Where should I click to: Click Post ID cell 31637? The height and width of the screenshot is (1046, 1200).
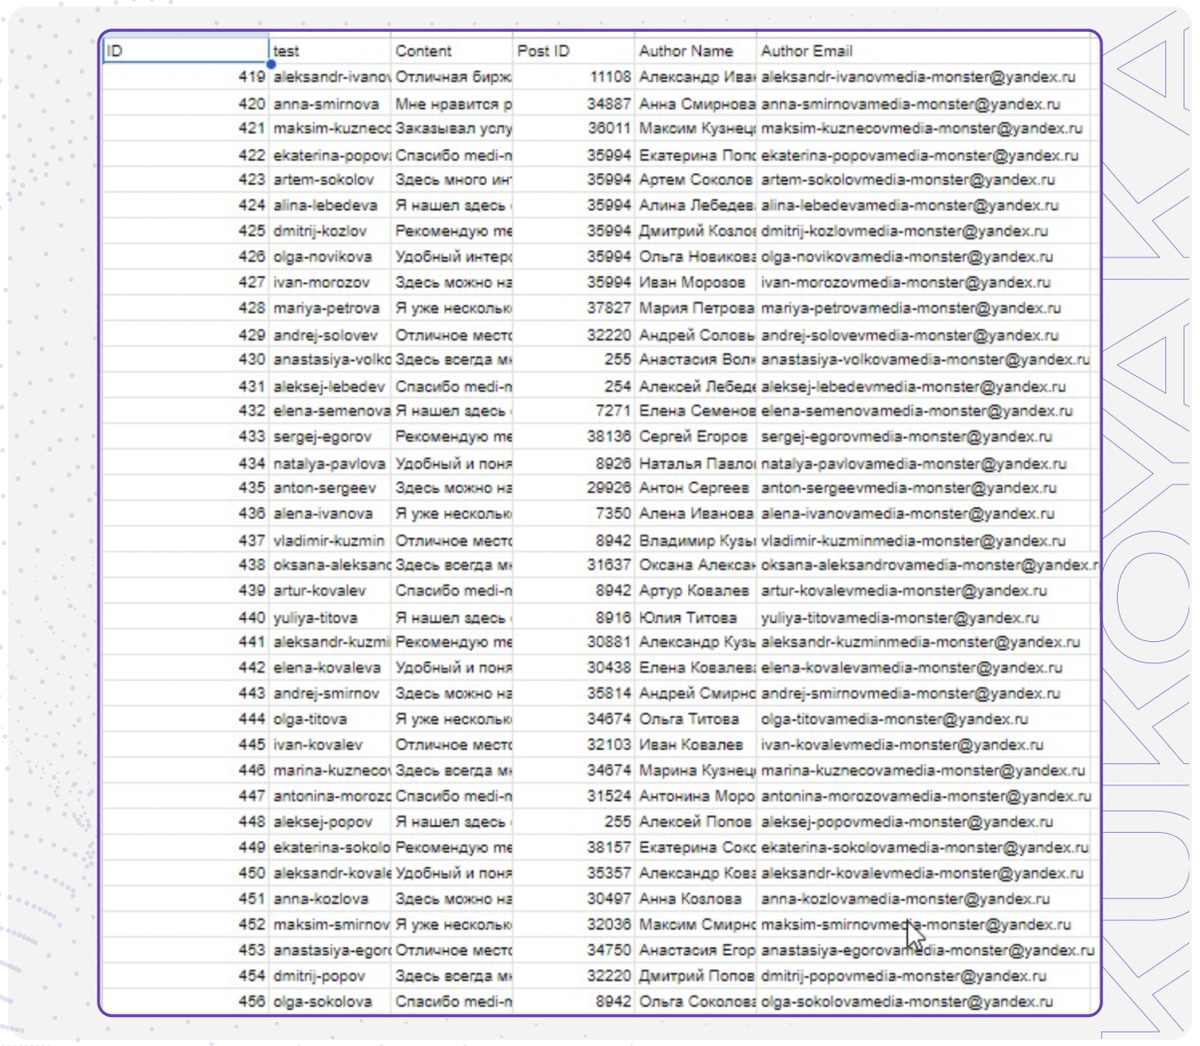click(x=574, y=564)
